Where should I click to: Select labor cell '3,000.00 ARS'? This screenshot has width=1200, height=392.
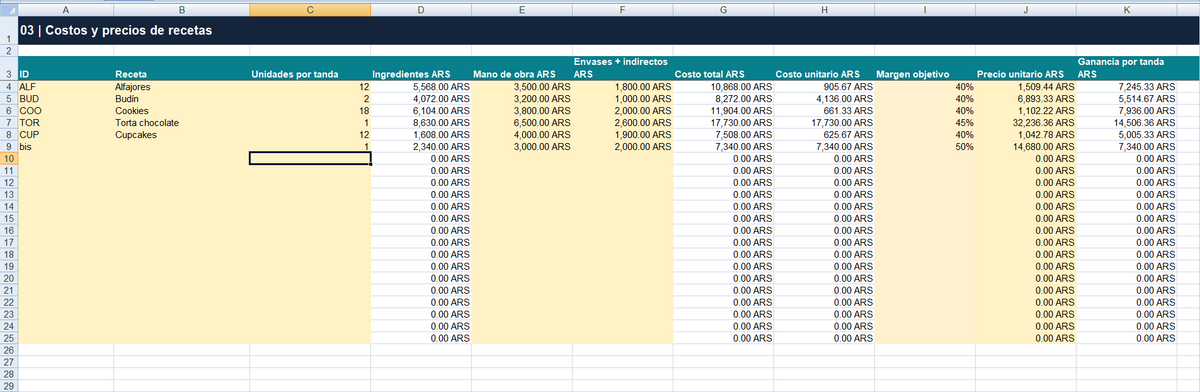pos(522,147)
